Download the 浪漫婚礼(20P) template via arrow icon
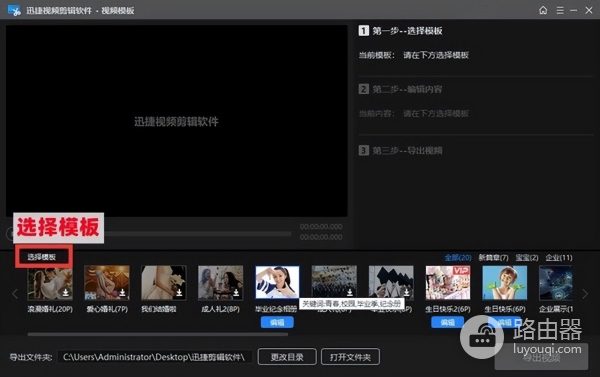Image resolution: width=600 pixels, height=377 pixels. (65, 292)
